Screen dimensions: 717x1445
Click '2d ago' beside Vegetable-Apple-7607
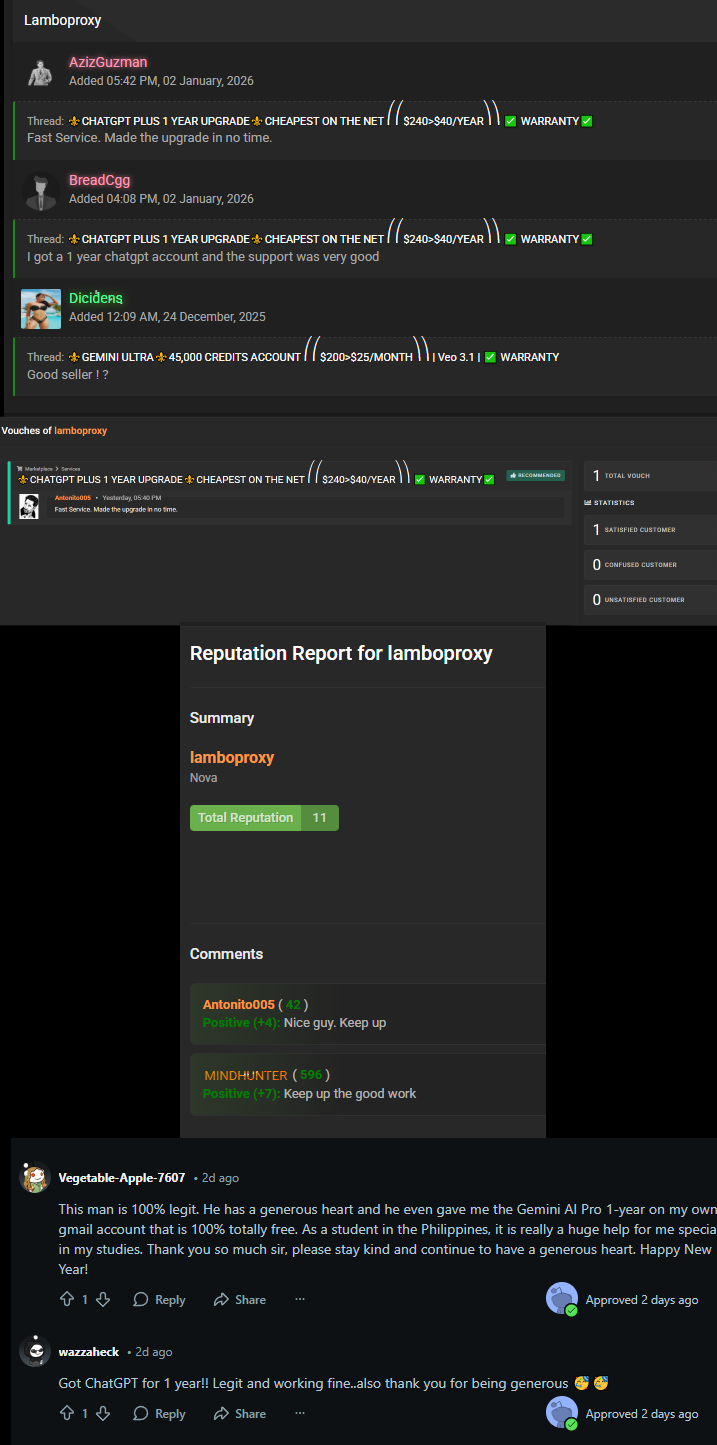[220, 1178]
